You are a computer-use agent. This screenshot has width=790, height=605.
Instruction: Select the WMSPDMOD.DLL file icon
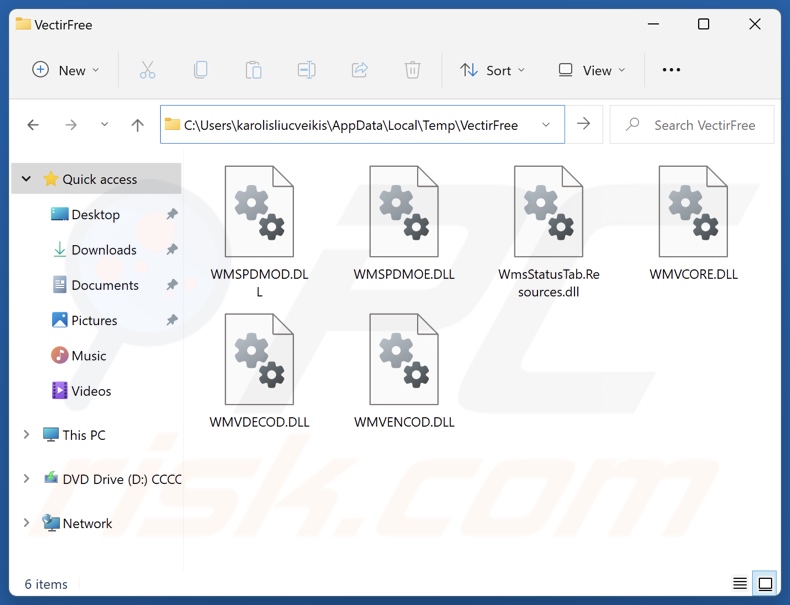259,212
